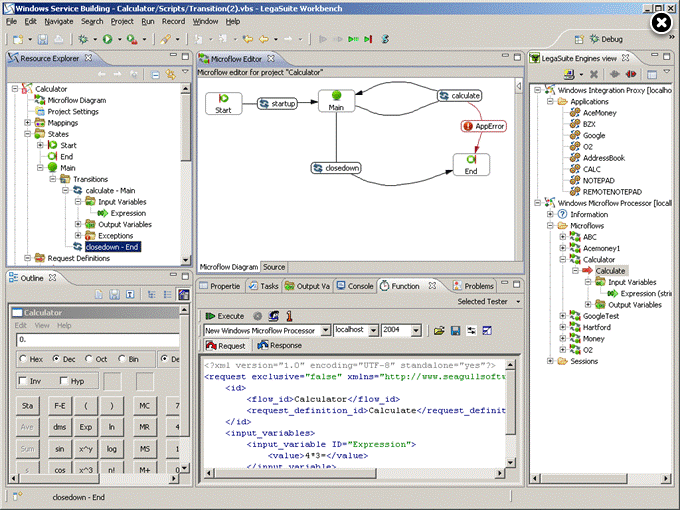Select the Main state node in diagram

(337, 101)
